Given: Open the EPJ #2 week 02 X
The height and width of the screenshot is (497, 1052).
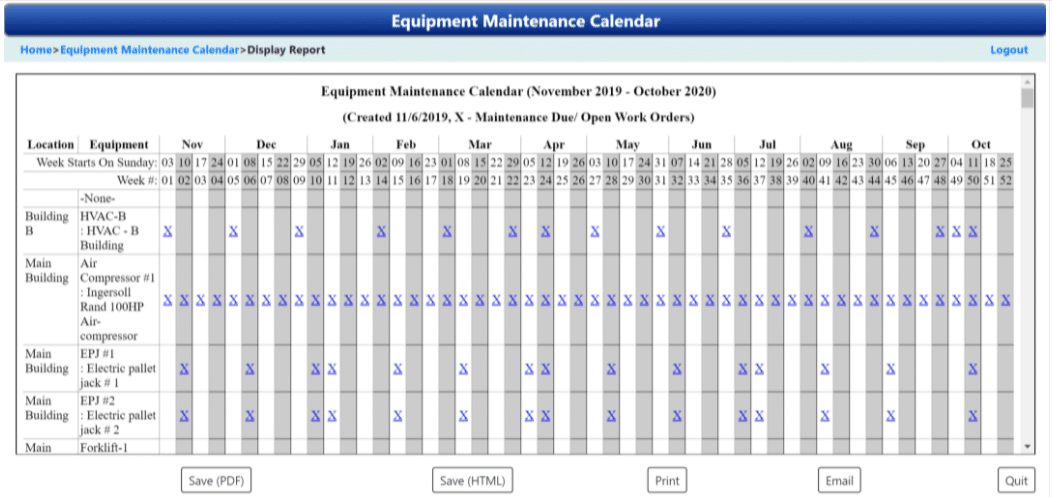Looking at the screenshot, I should point(184,415).
